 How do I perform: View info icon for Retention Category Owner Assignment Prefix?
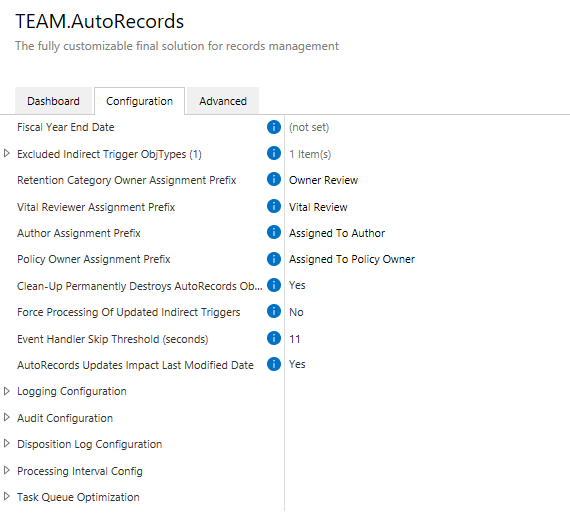click(x=274, y=179)
